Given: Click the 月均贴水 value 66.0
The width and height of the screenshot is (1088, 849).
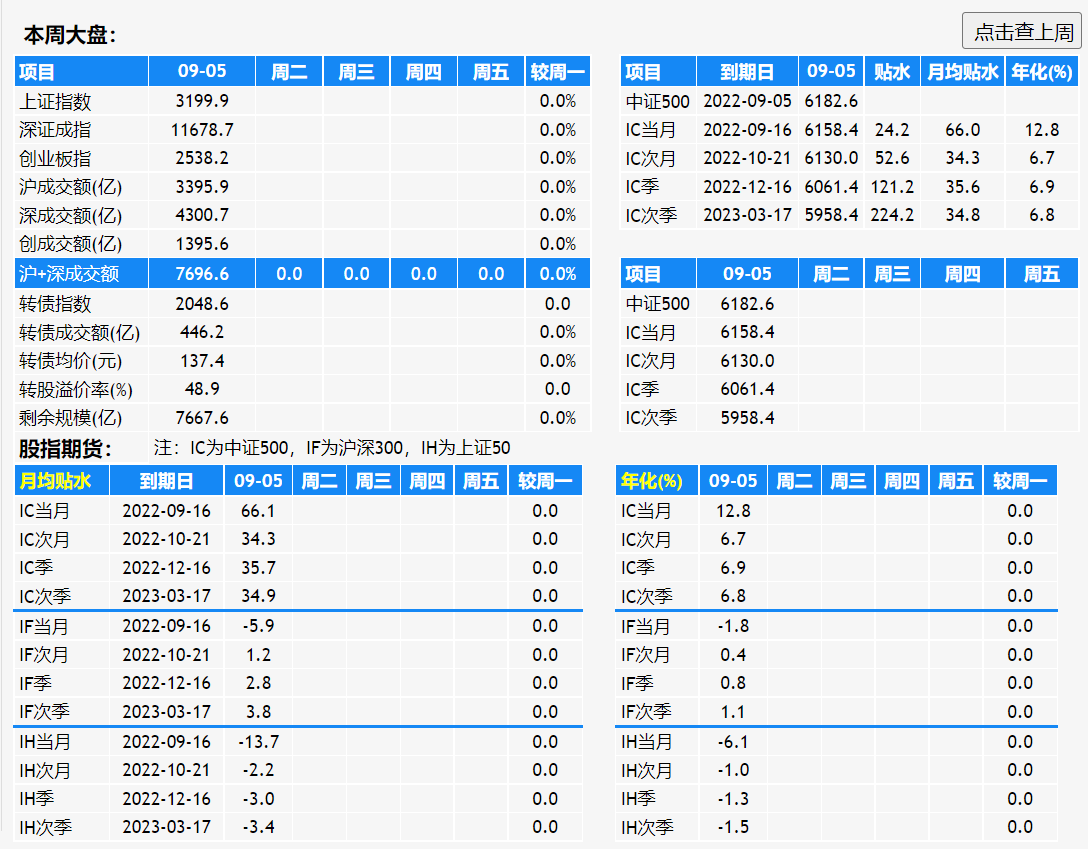Looking at the screenshot, I should [962, 130].
